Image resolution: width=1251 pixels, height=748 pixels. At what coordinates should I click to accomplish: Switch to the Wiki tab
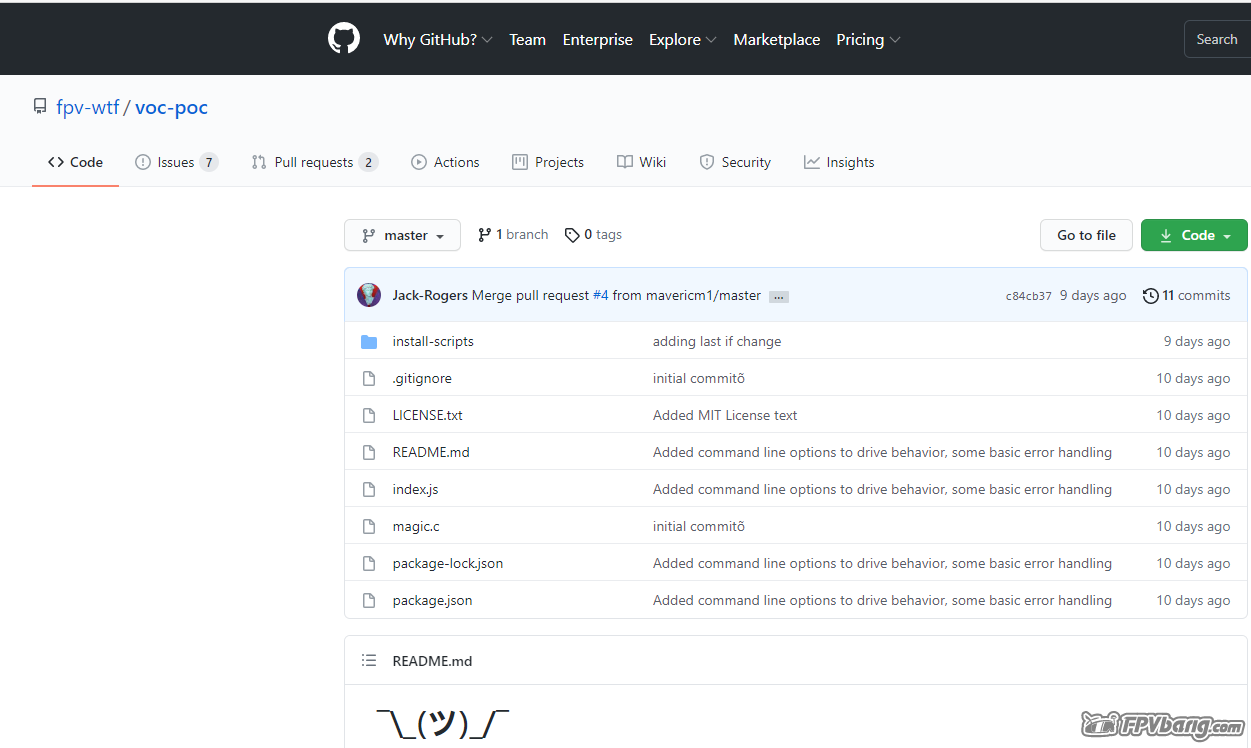click(x=642, y=162)
